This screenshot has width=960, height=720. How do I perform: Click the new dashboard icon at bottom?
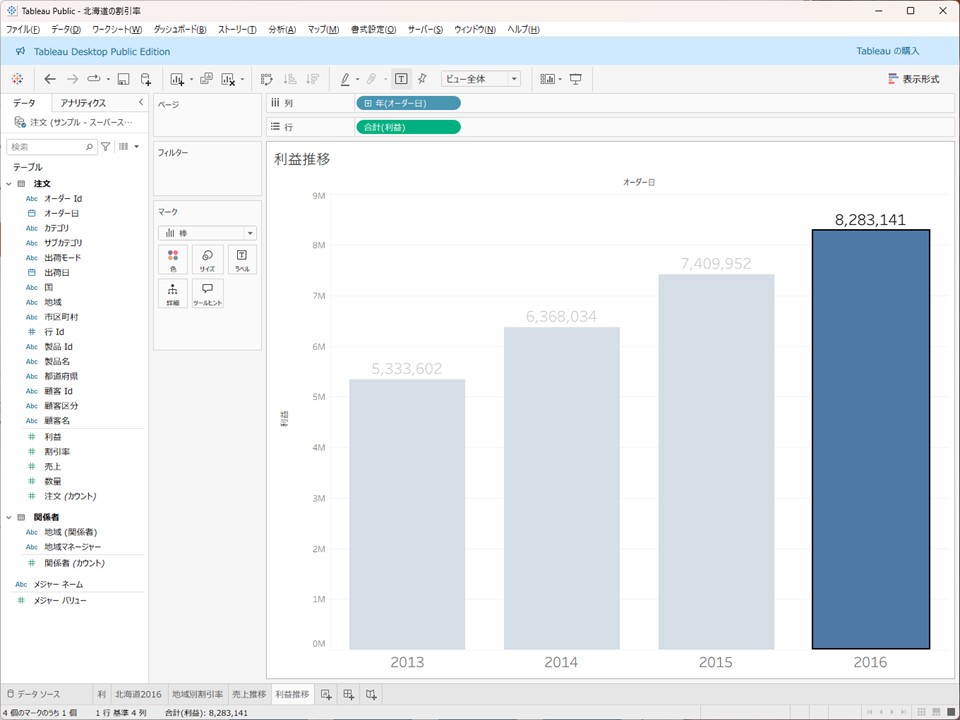[x=348, y=694]
